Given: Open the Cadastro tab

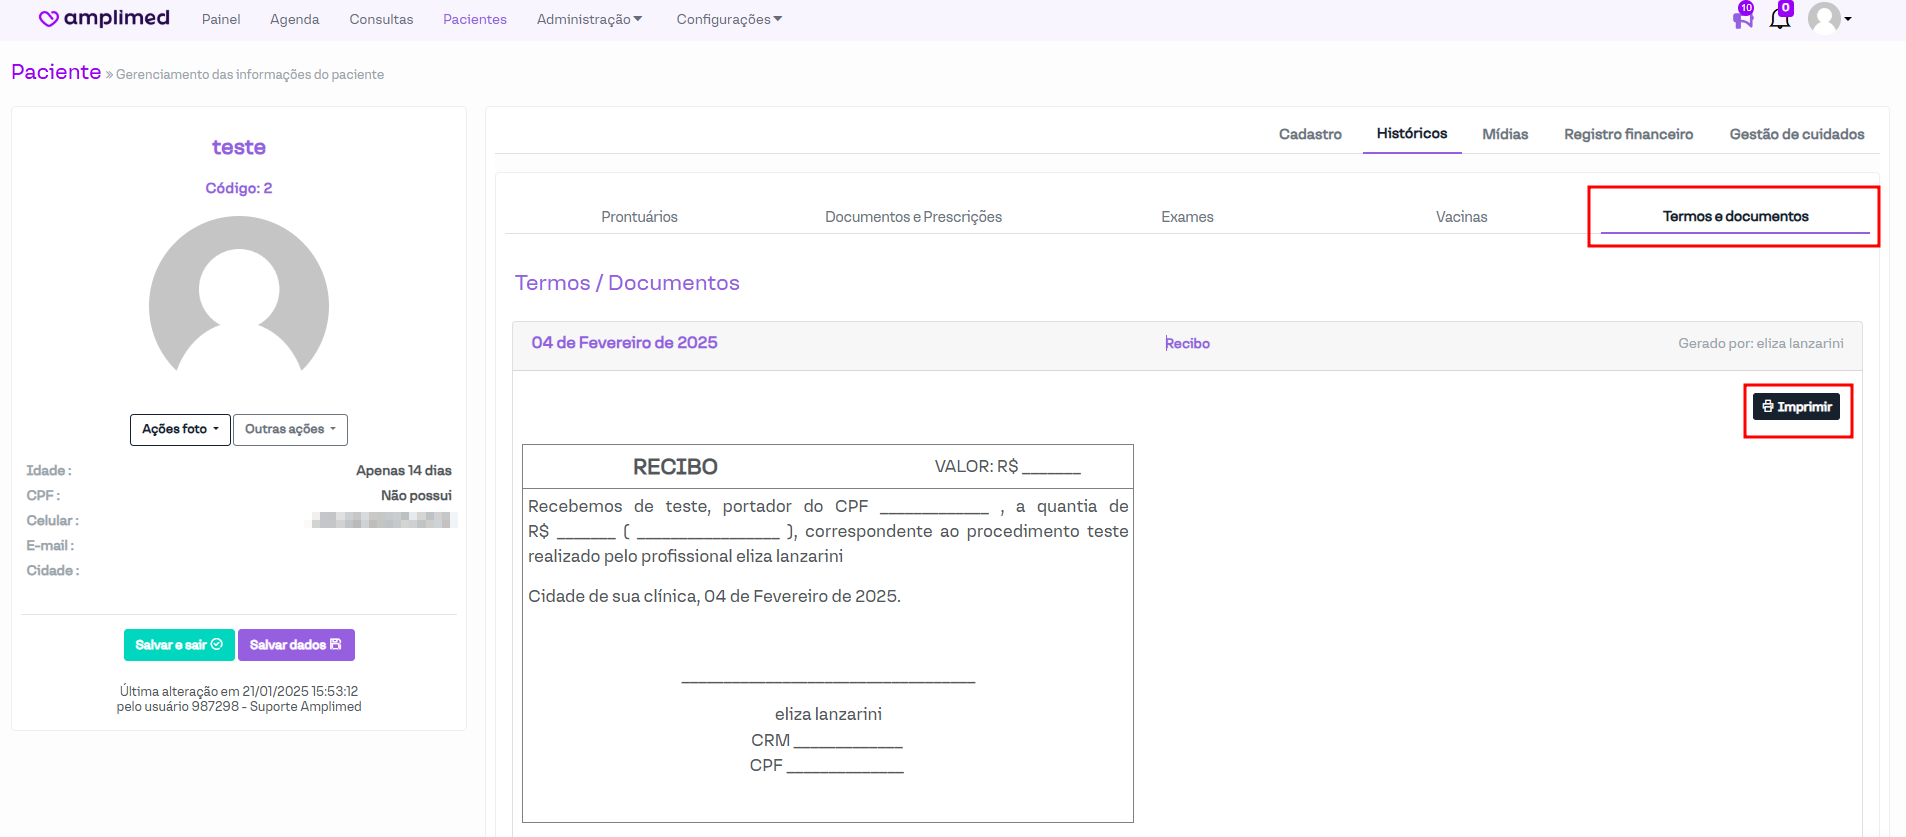Looking at the screenshot, I should point(1310,134).
